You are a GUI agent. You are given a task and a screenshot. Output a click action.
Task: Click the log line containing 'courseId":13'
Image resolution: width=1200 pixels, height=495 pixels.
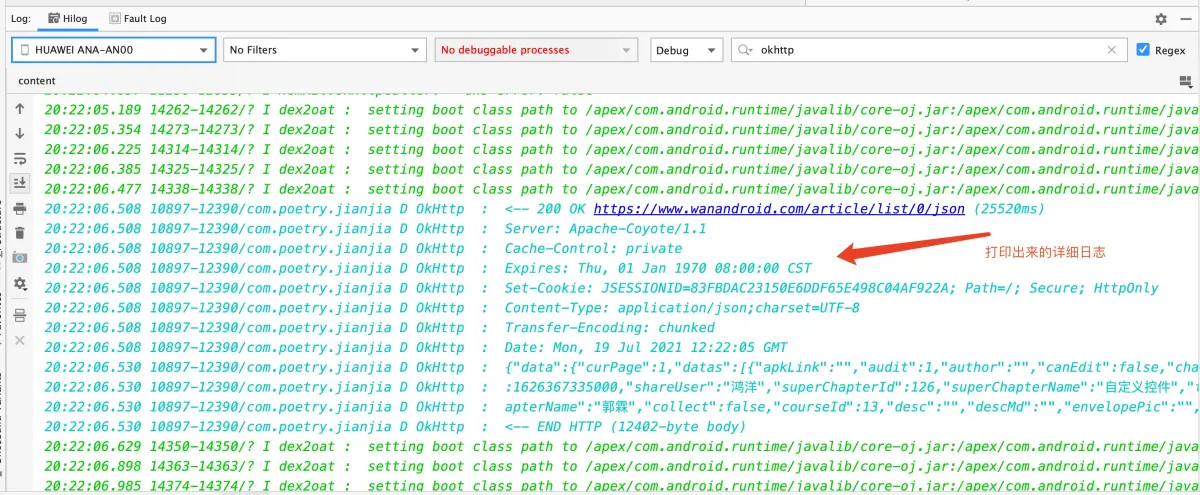[x=620, y=407]
